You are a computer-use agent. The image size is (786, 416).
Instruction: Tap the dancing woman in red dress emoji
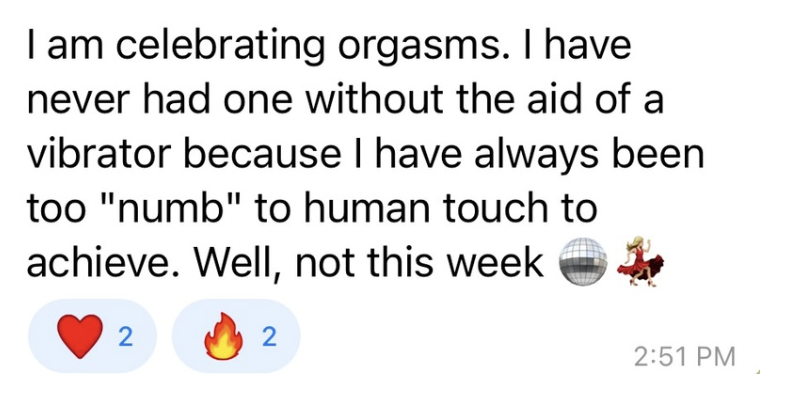click(641, 262)
